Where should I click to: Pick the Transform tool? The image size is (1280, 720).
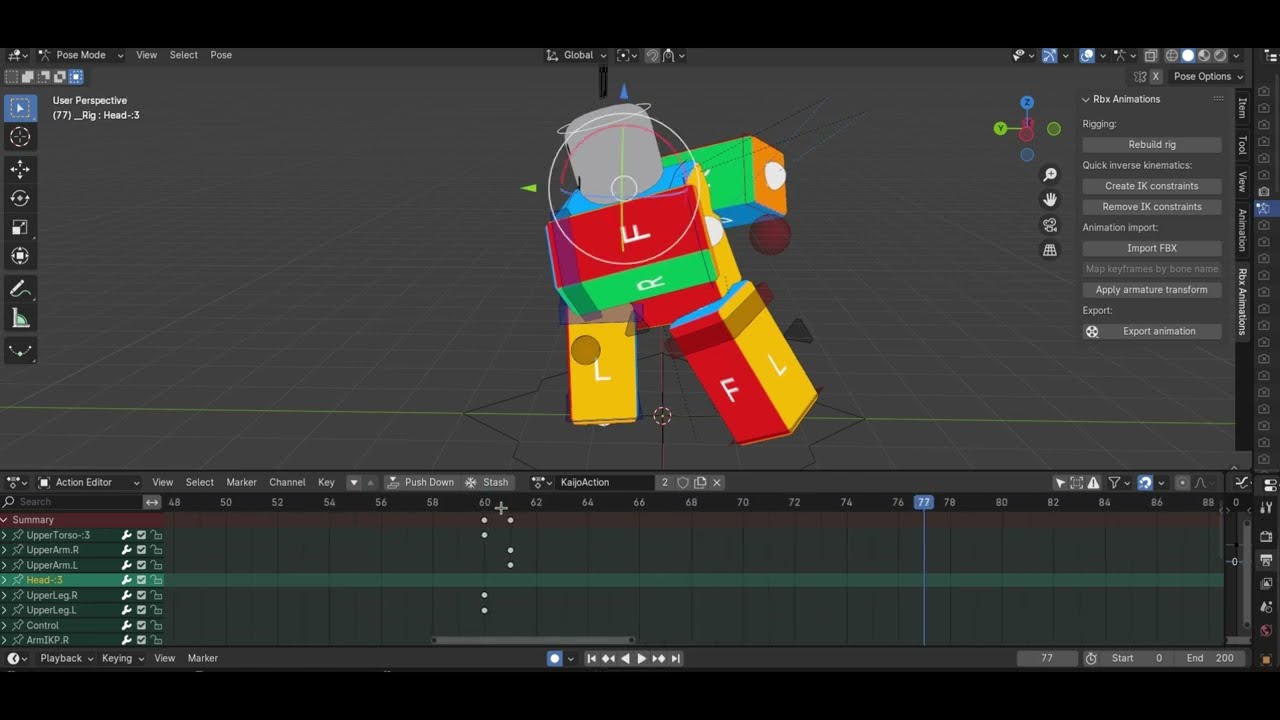pyautogui.click(x=20, y=256)
